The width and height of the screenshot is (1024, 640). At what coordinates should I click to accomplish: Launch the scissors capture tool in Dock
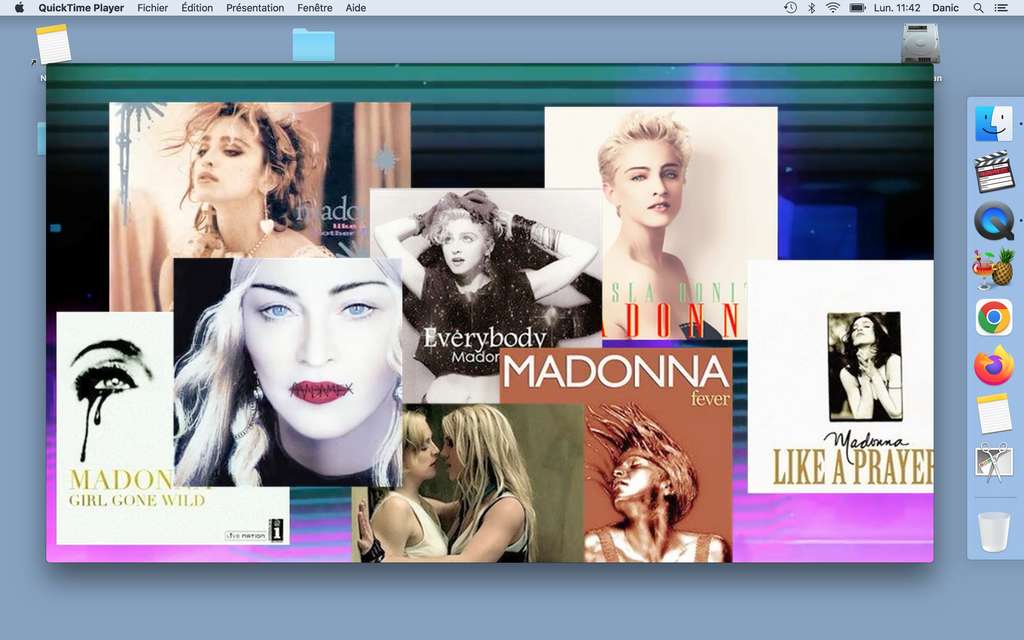pos(994,462)
